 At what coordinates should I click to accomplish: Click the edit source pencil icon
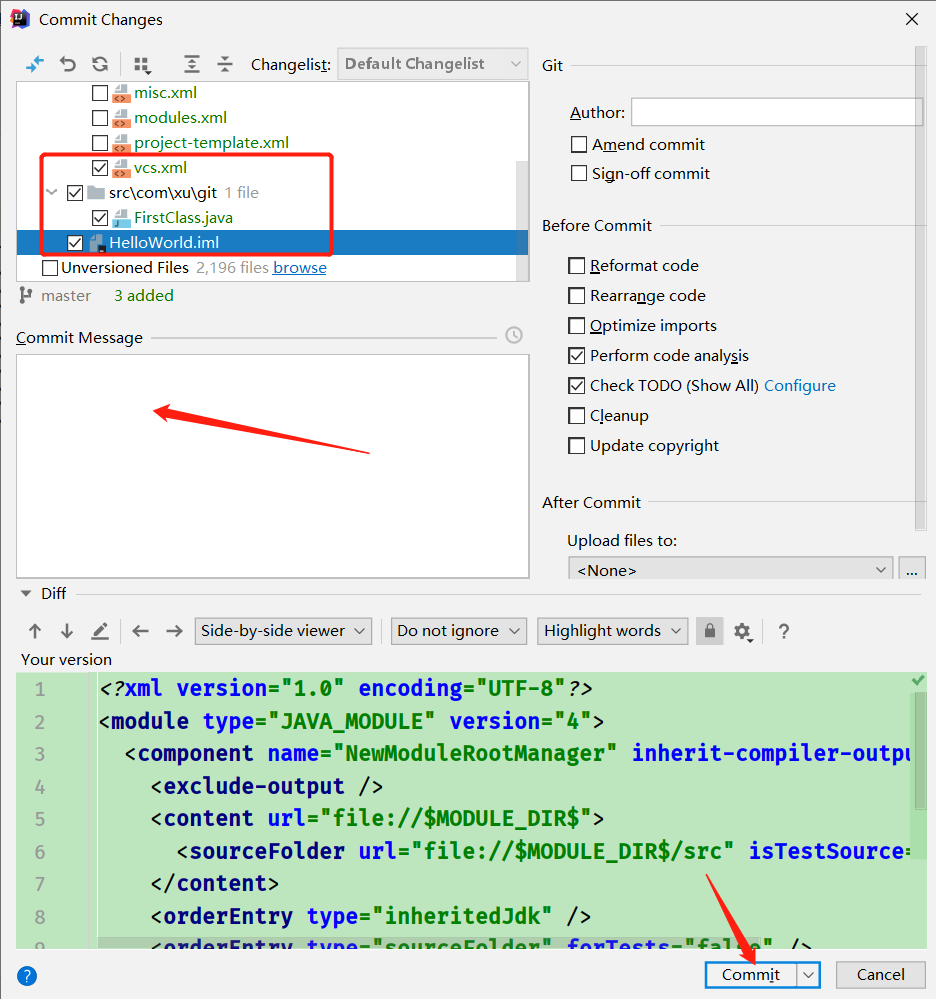[x=100, y=631]
